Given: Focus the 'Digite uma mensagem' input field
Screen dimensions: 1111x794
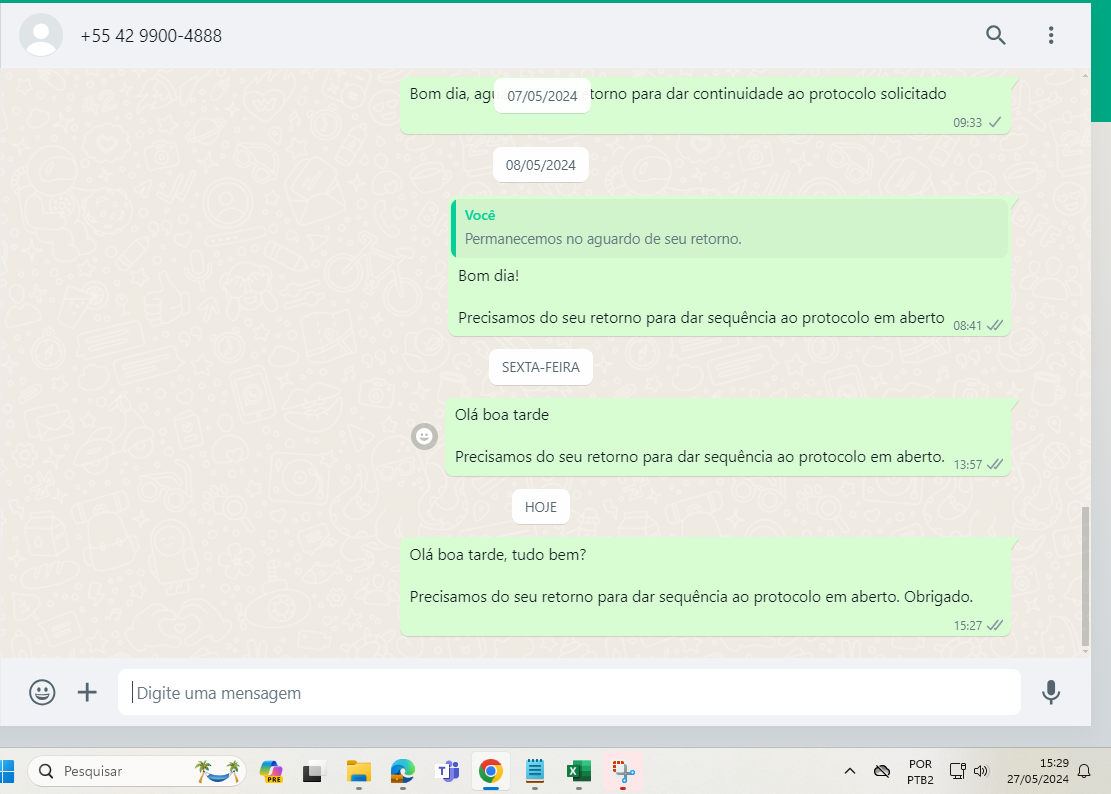Looking at the screenshot, I should (569, 692).
